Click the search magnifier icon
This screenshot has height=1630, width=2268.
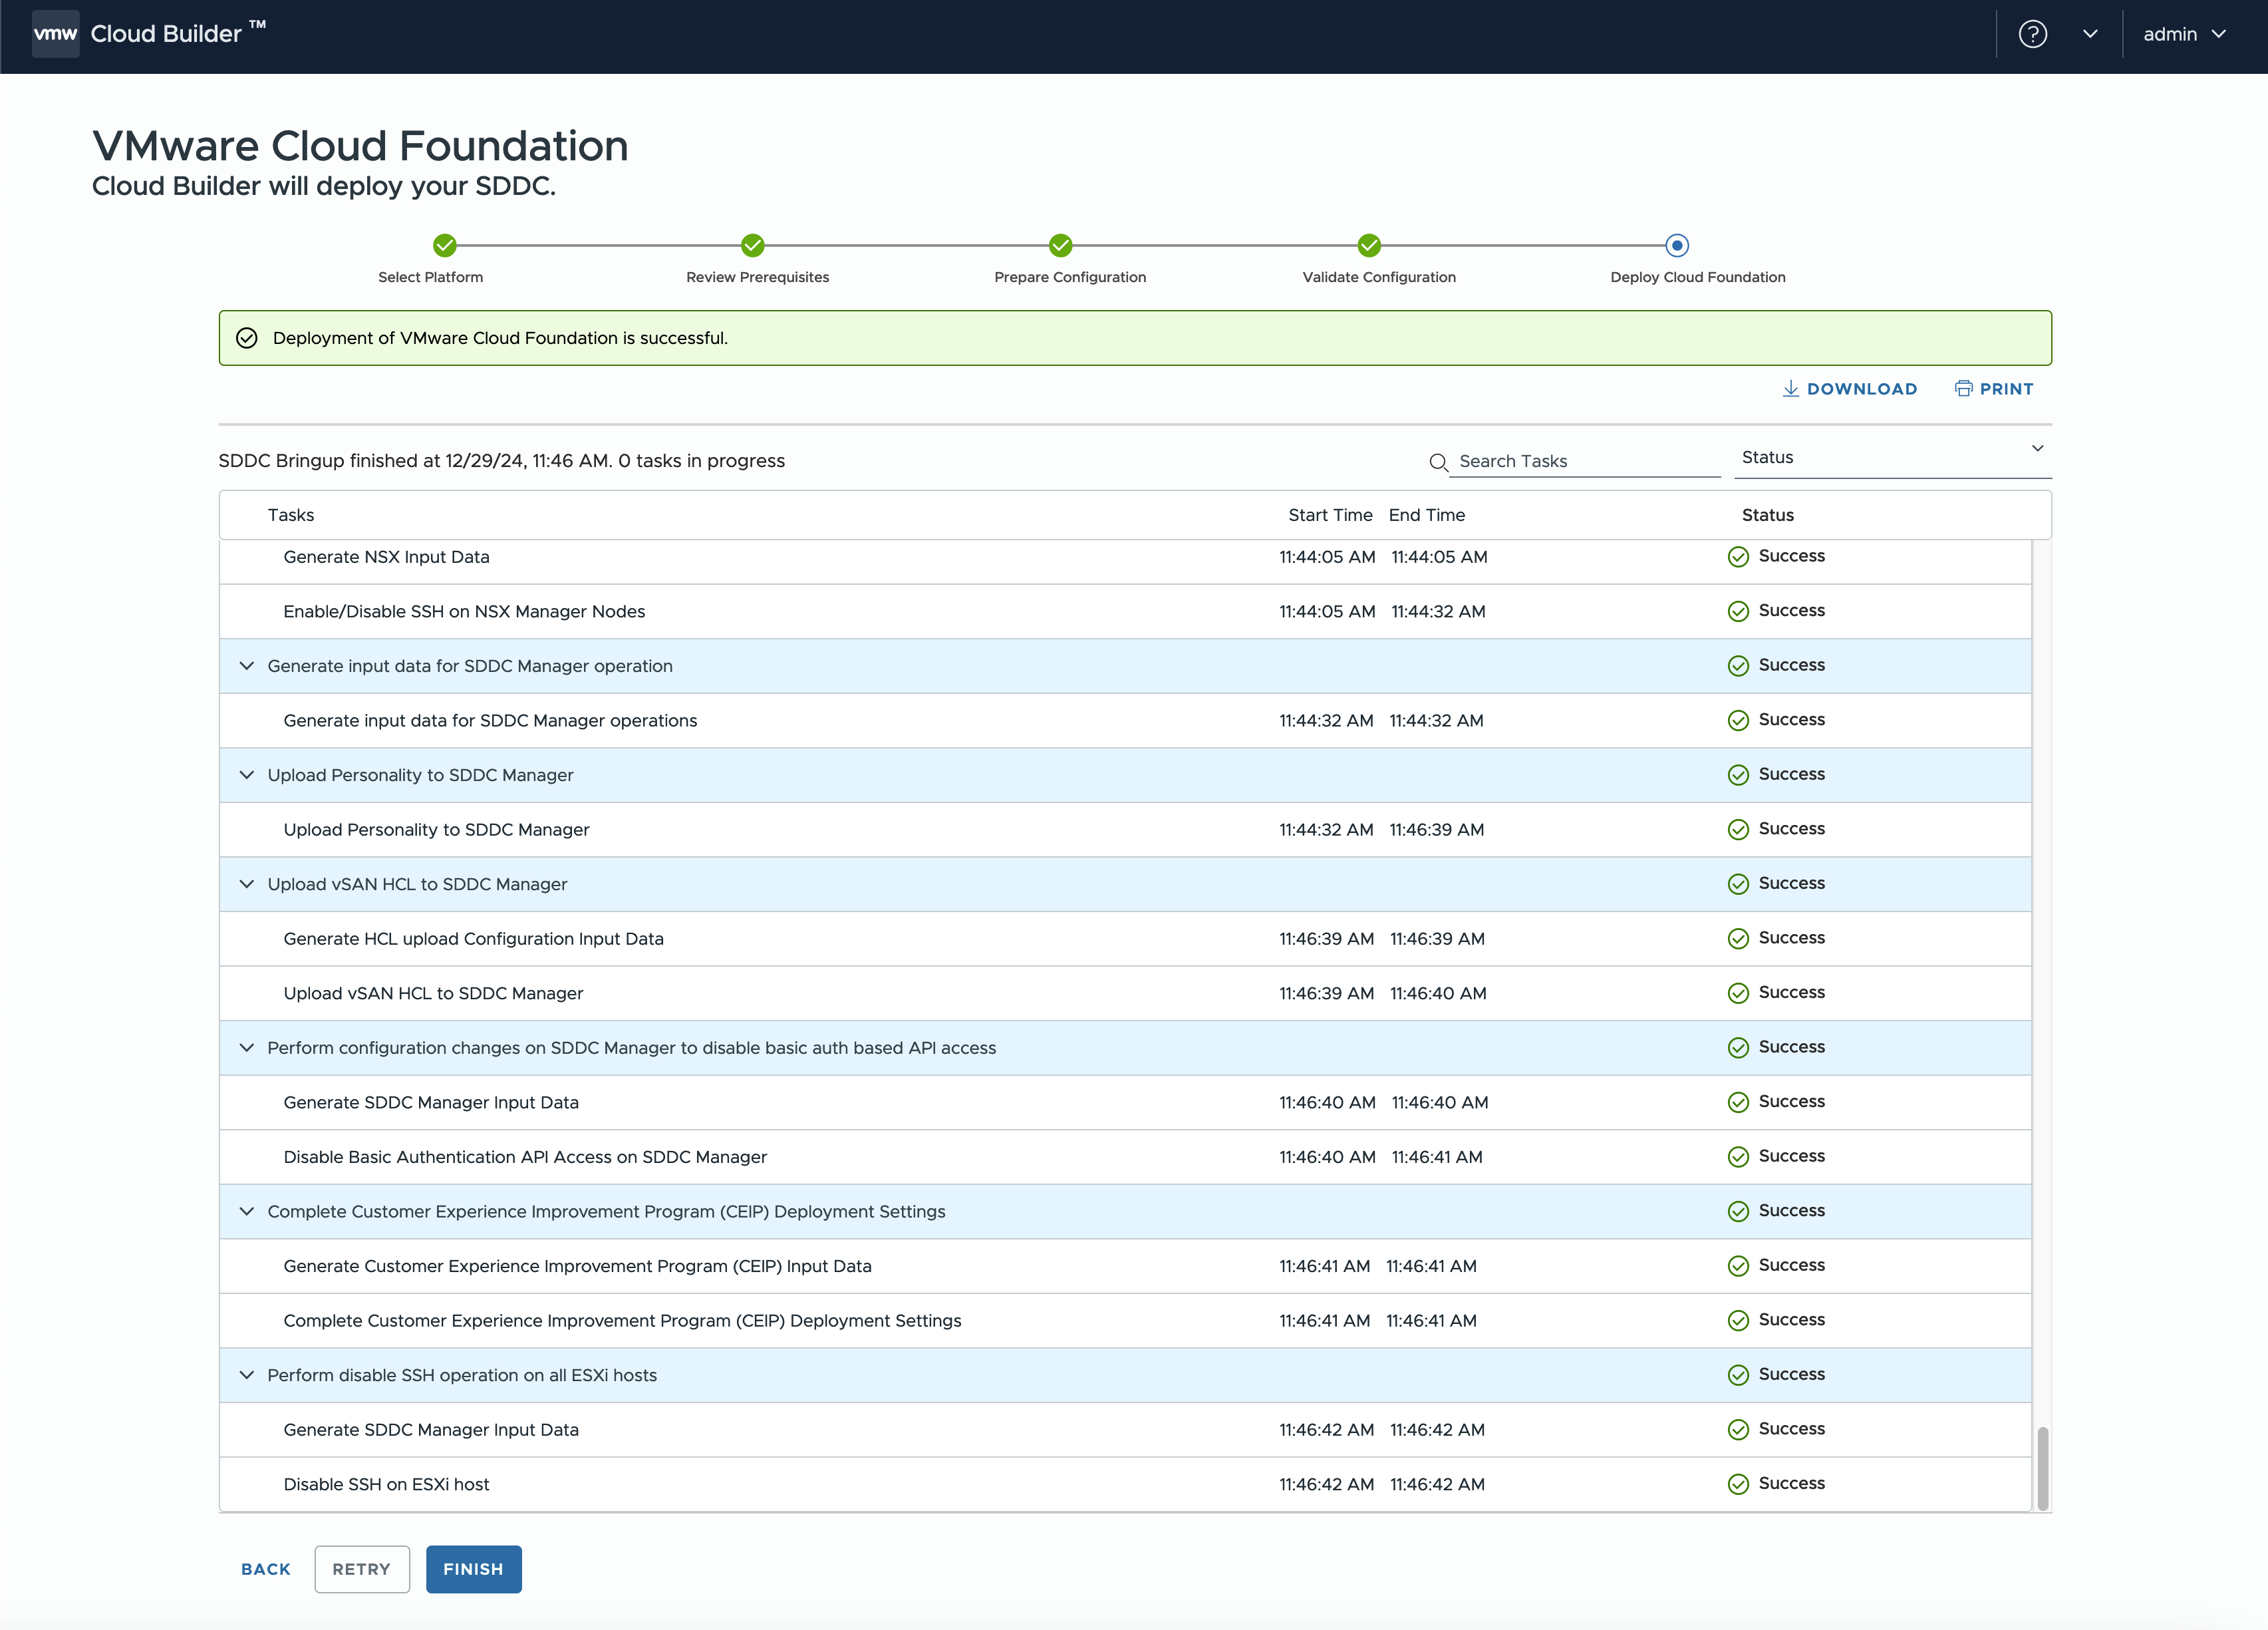click(x=1438, y=462)
